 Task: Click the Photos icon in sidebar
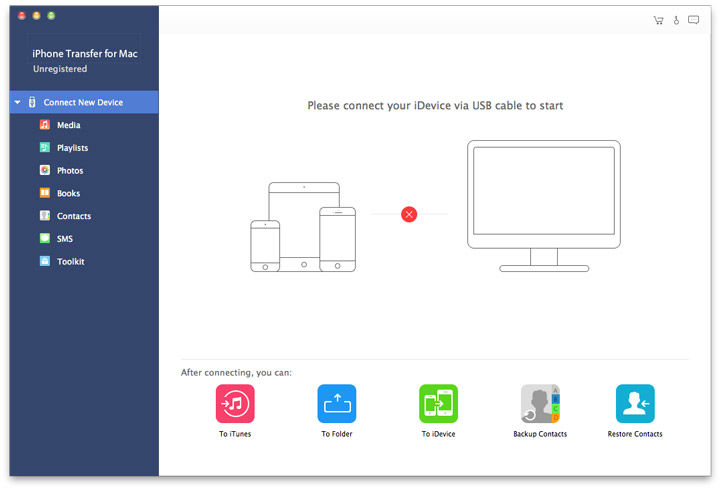coord(45,170)
